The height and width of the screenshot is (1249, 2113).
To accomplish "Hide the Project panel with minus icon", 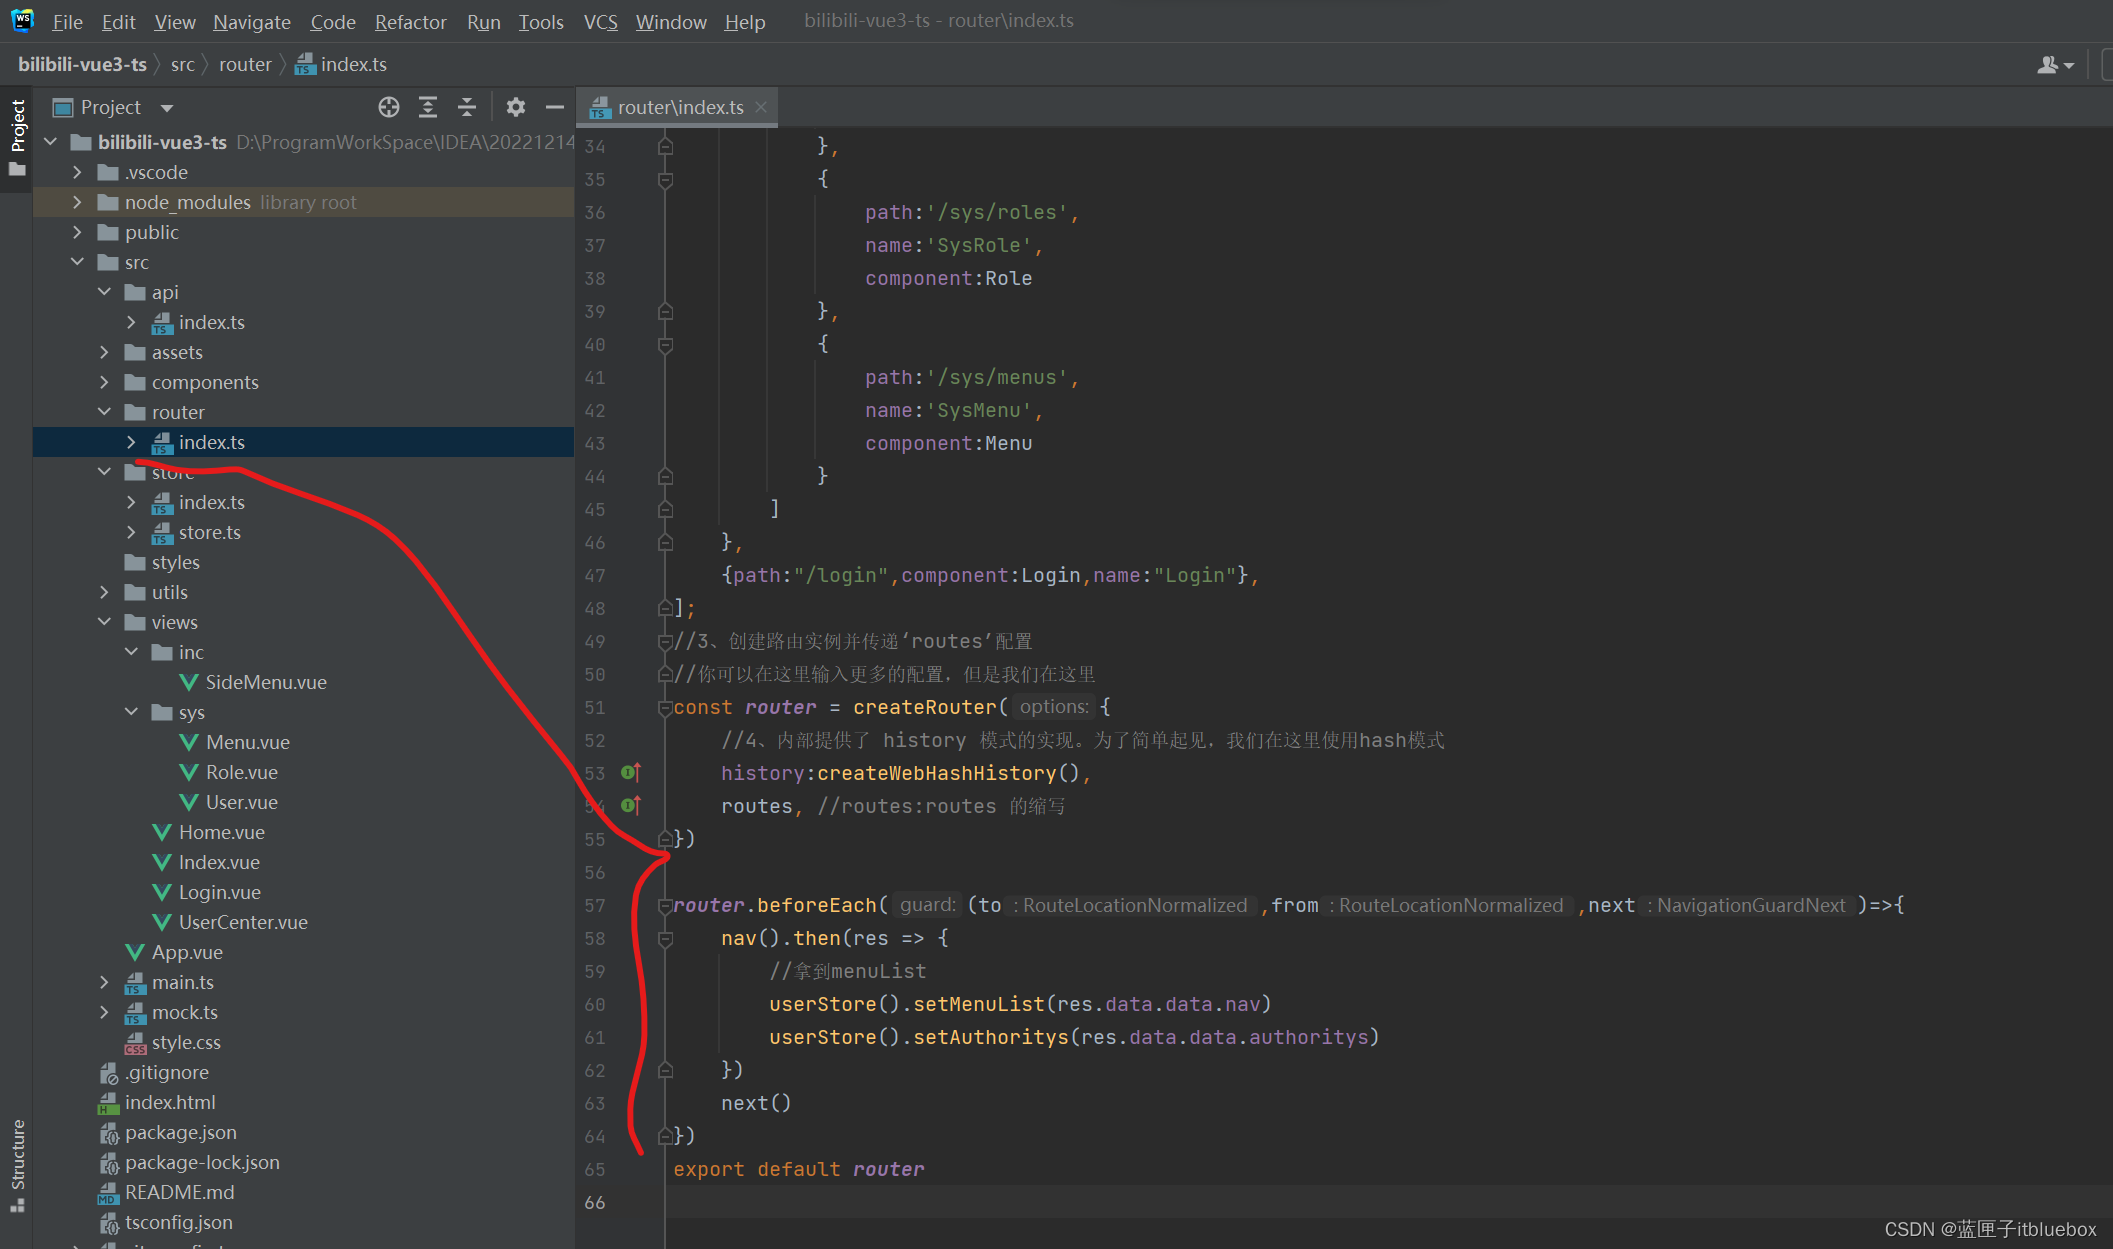I will (555, 107).
